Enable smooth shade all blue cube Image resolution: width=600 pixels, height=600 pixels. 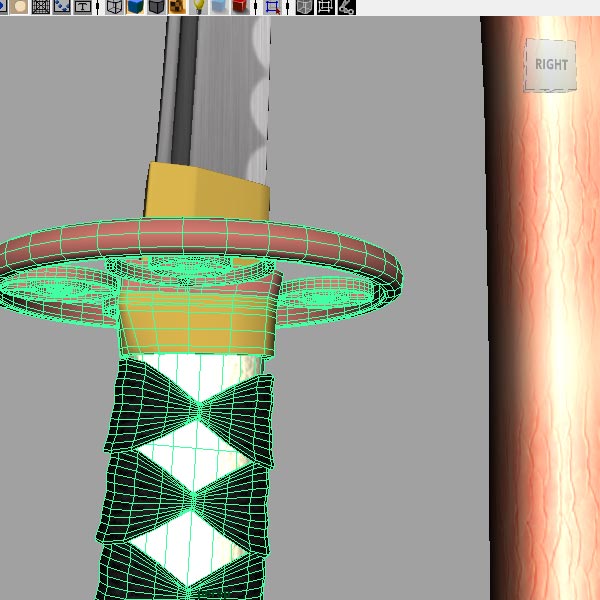(x=135, y=7)
